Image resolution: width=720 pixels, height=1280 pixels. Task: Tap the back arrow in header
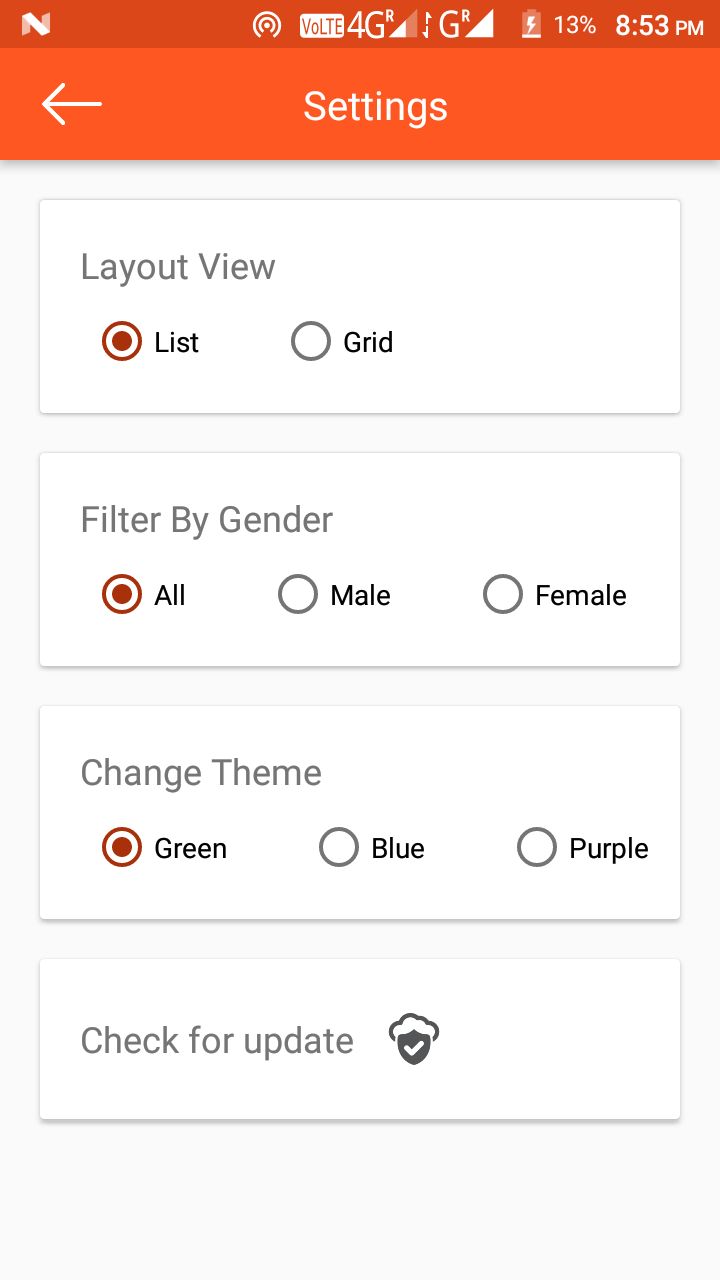click(71, 104)
